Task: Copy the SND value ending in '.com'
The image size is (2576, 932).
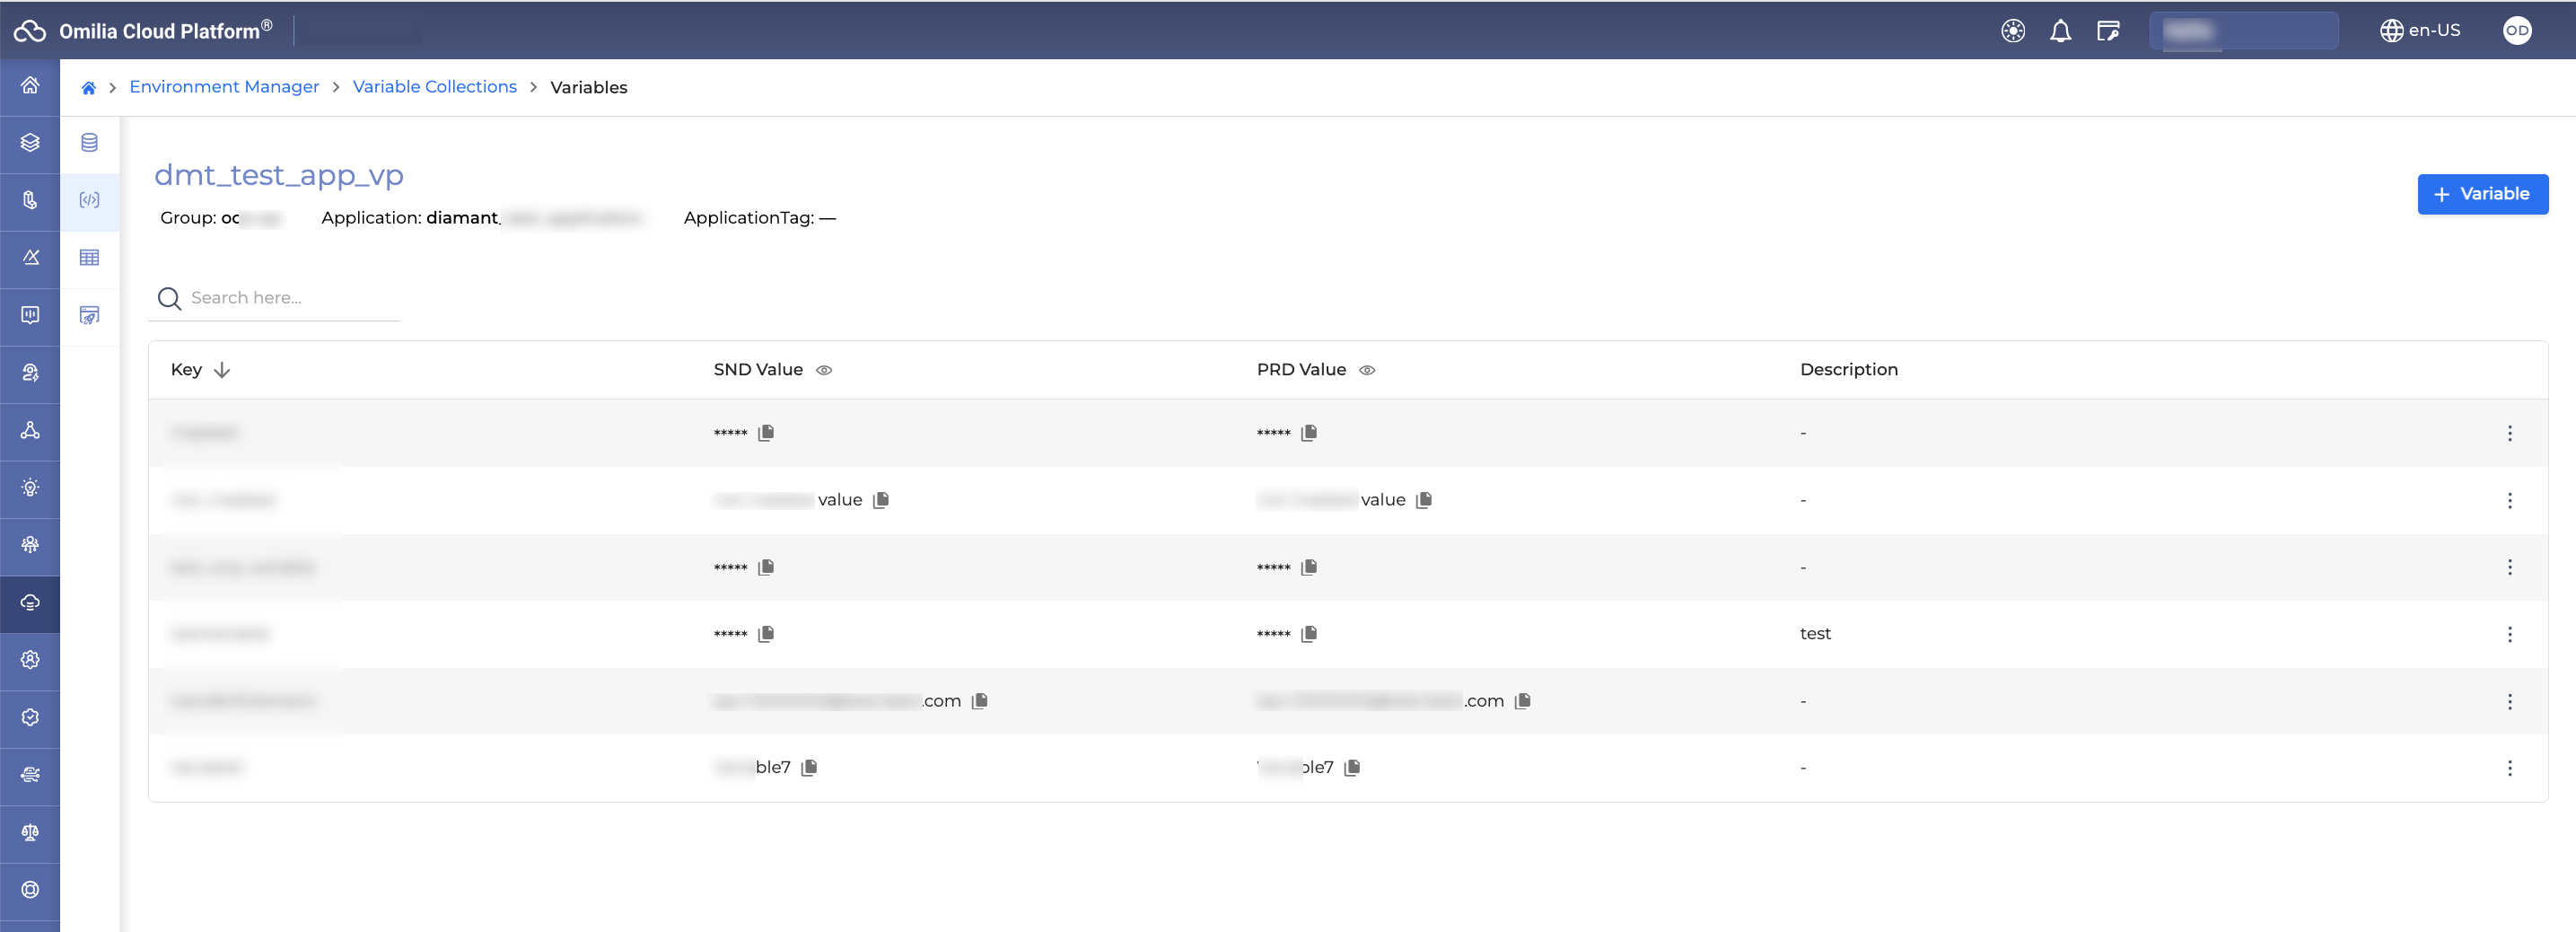Action: [x=980, y=701]
